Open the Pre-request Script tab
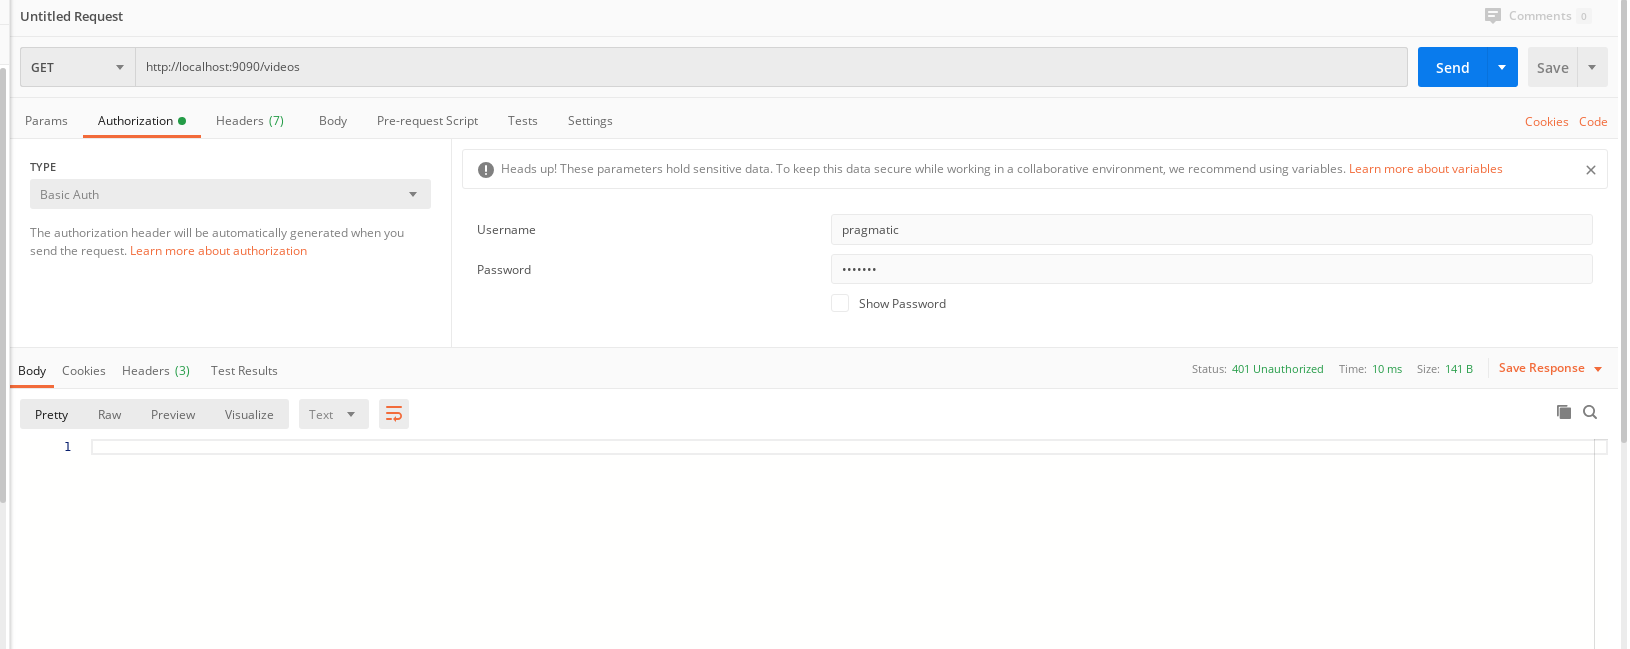Viewport: 1630px width, 649px height. tap(427, 121)
